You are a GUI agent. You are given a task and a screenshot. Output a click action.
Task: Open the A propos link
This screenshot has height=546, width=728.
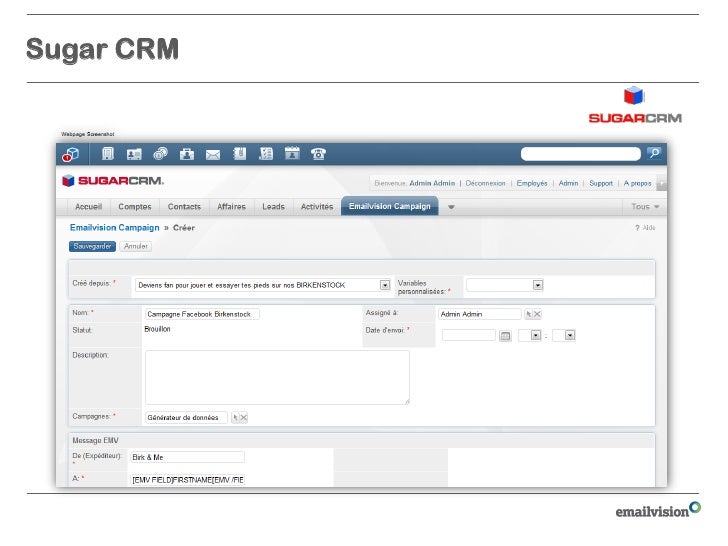click(637, 183)
